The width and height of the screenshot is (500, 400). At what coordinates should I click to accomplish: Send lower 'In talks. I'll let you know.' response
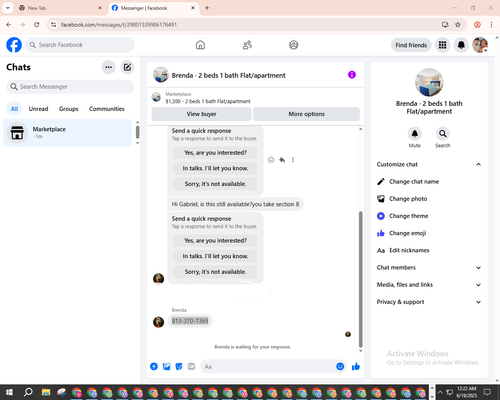point(215,256)
